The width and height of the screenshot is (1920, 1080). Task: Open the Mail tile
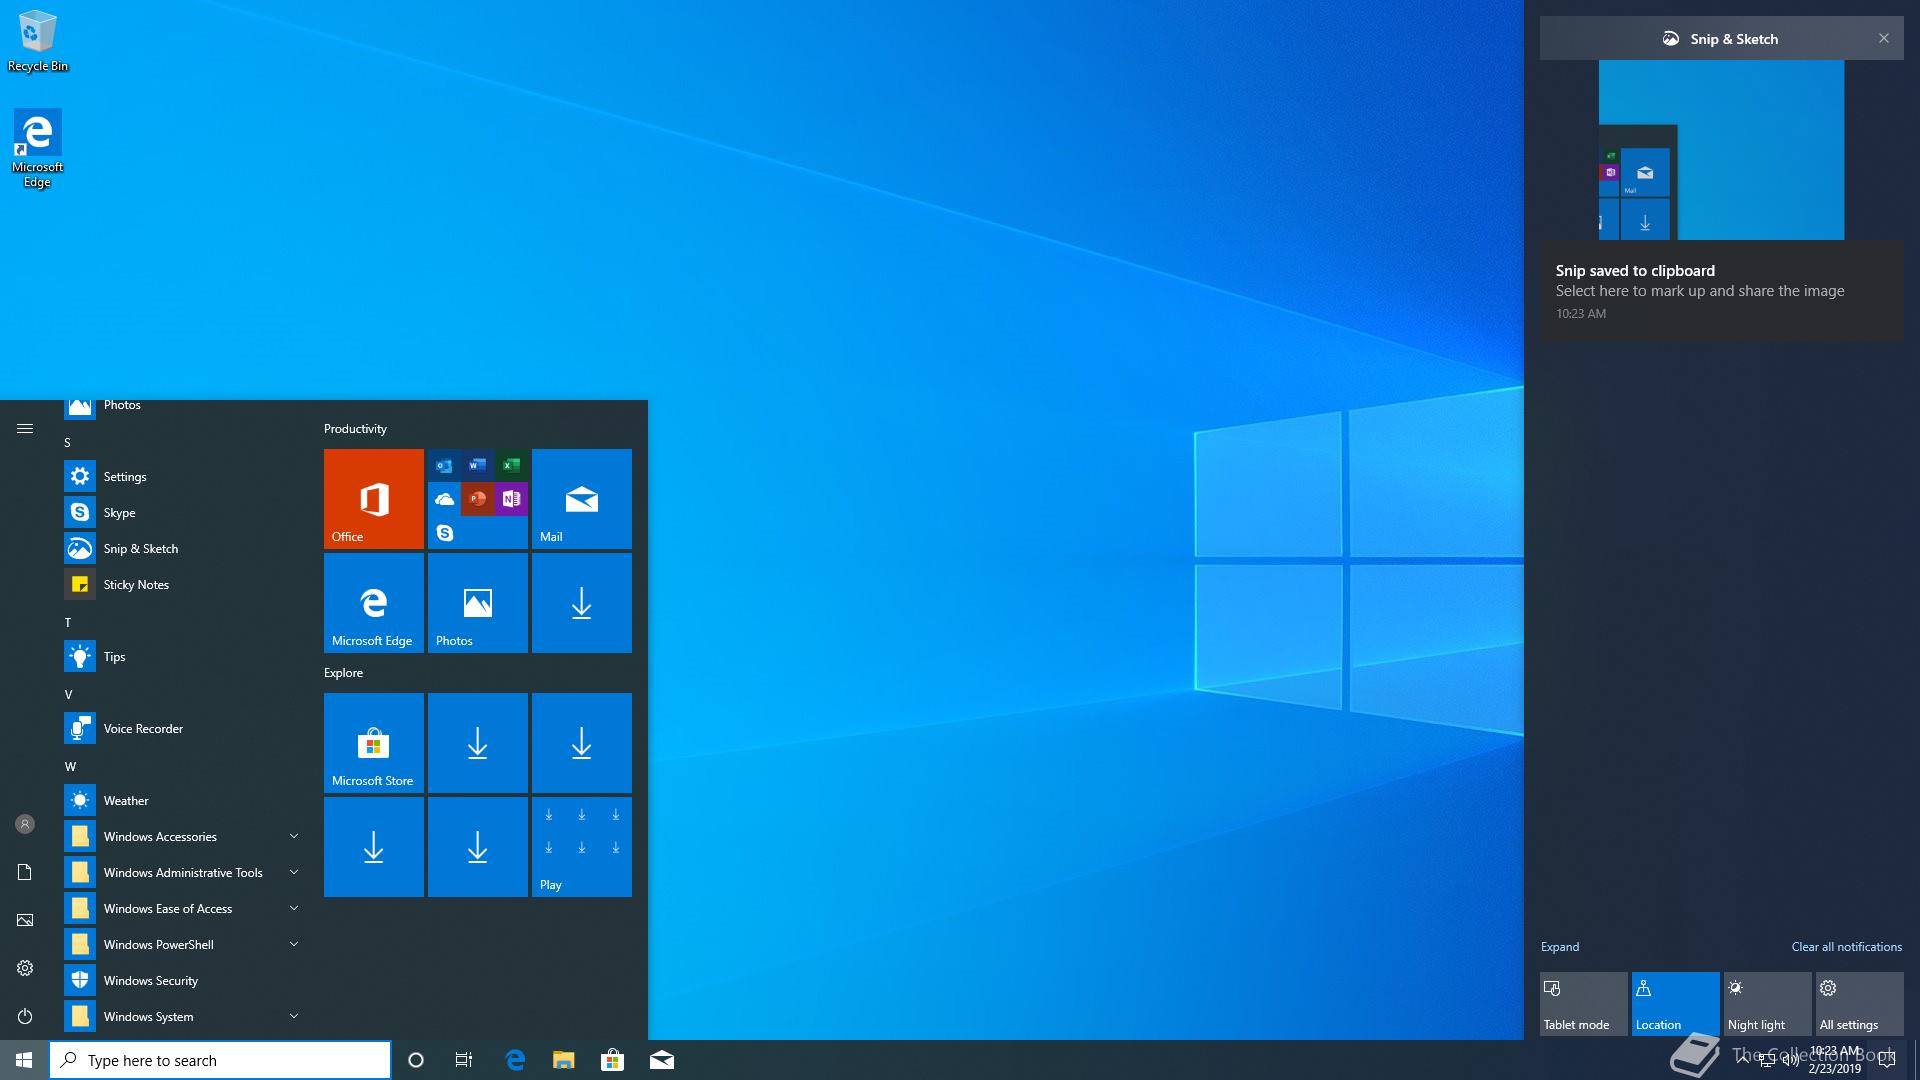pyautogui.click(x=582, y=499)
